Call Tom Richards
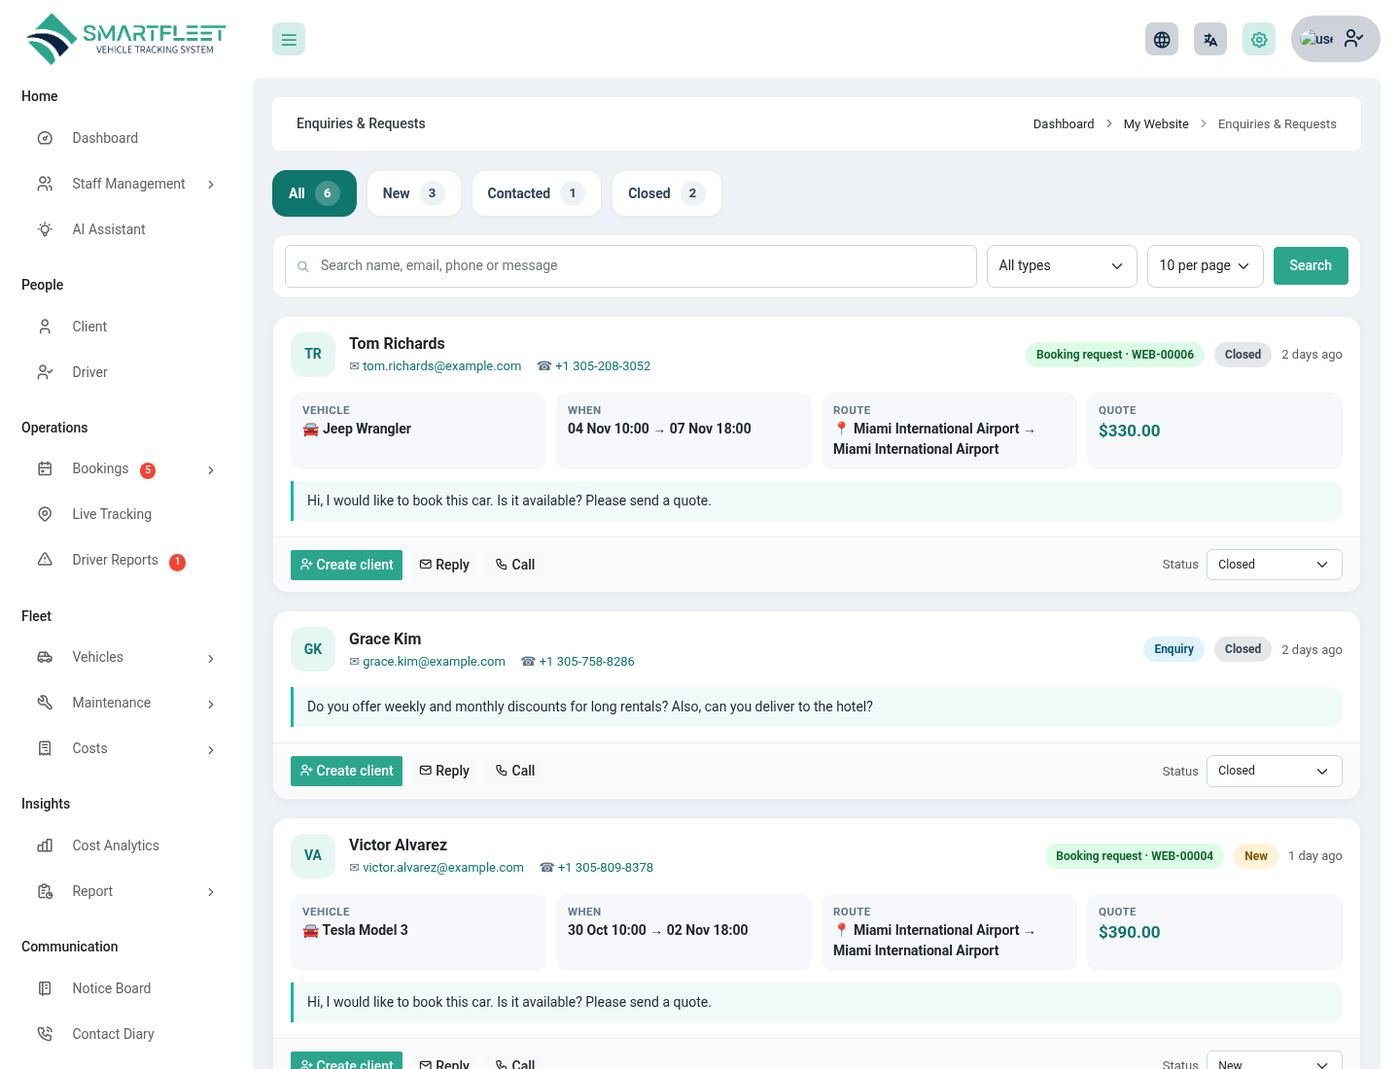Screen dimensions: 1400x1069 pos(515,565)
